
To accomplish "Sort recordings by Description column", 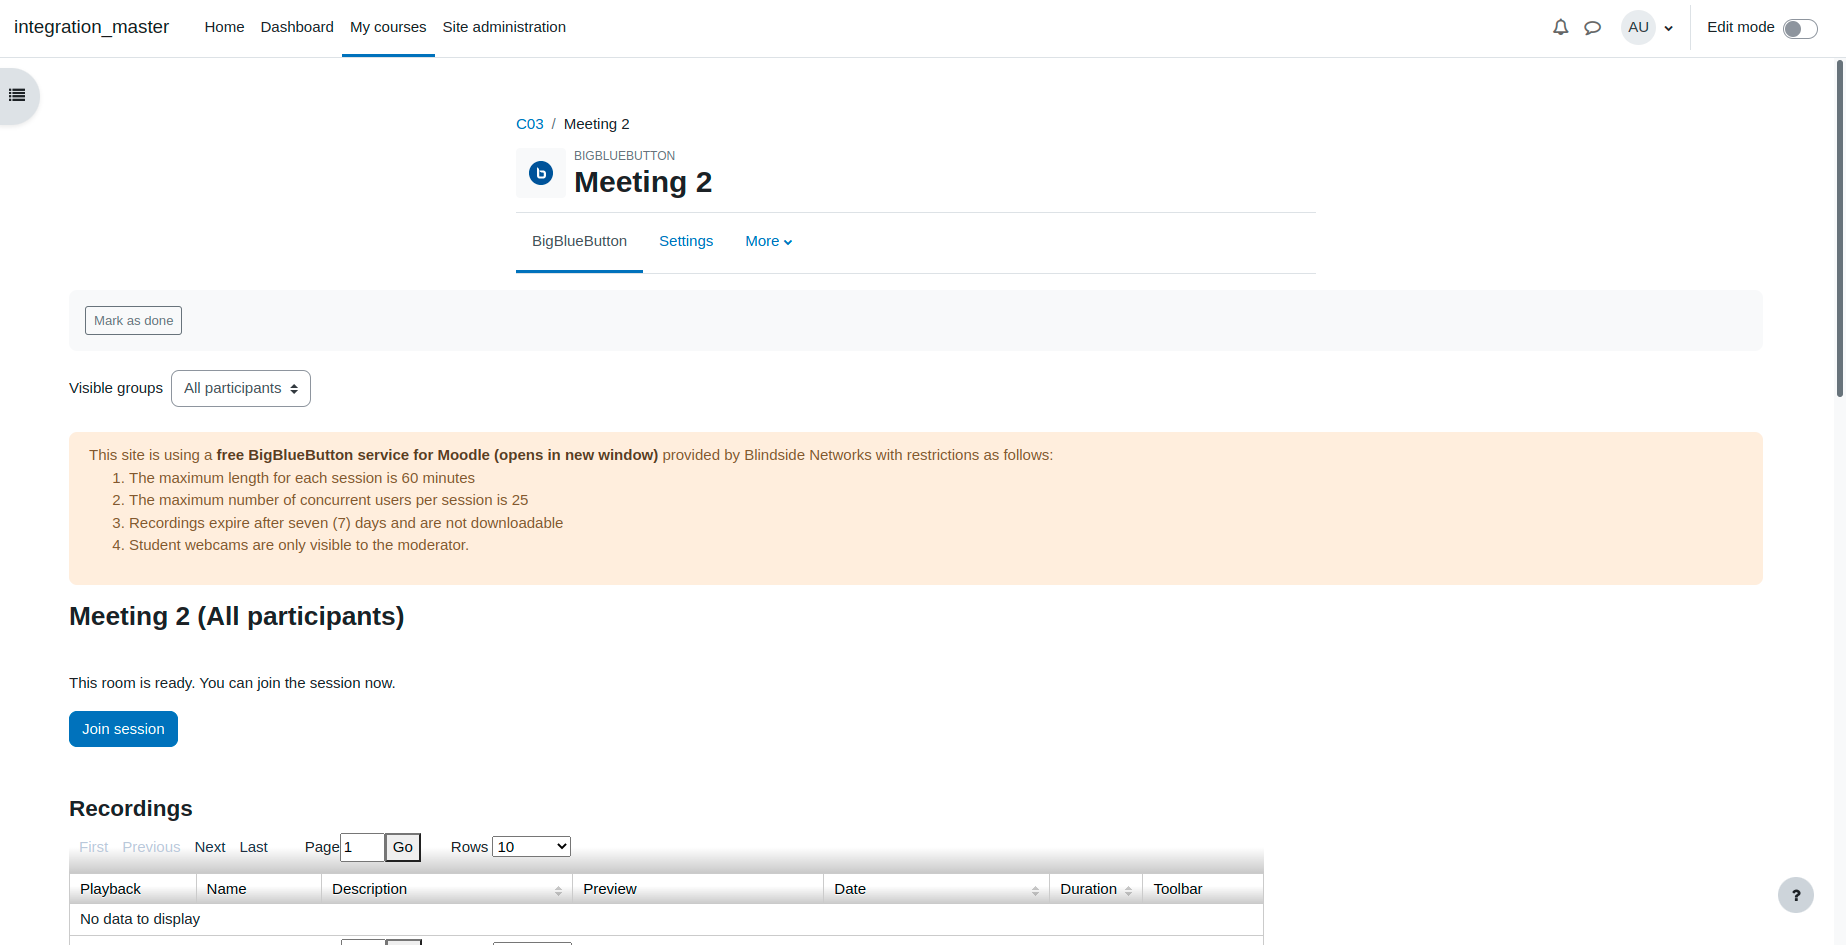I will pos(447,889).
